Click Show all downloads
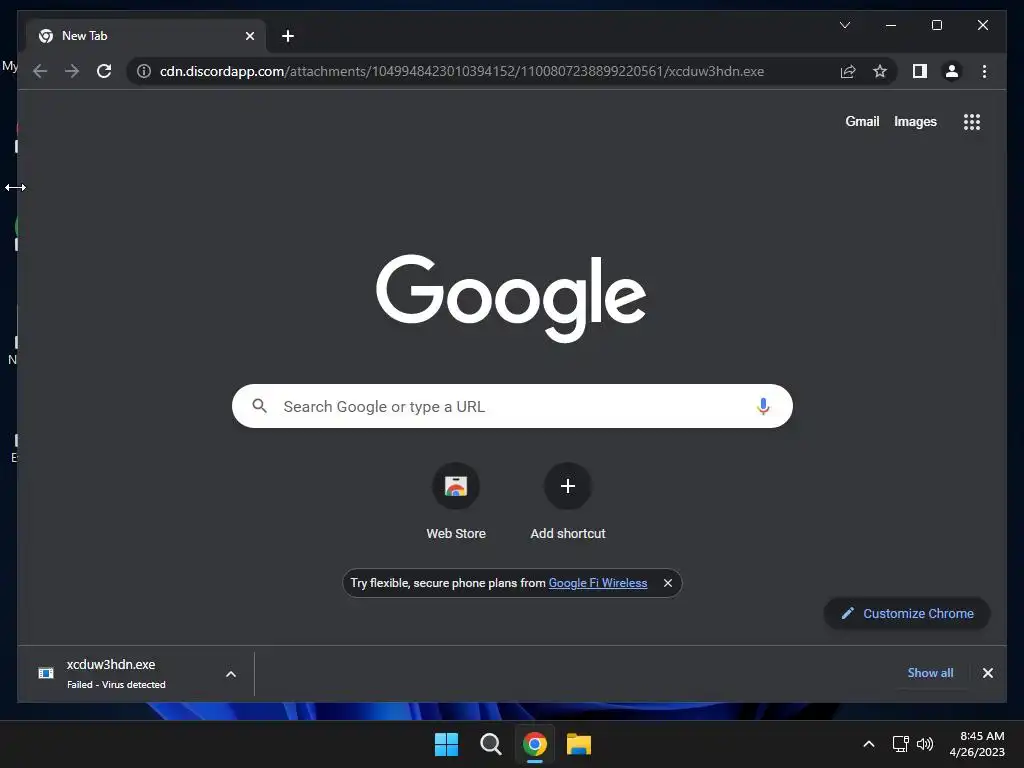1024x768 pixels. coord(930,673)
